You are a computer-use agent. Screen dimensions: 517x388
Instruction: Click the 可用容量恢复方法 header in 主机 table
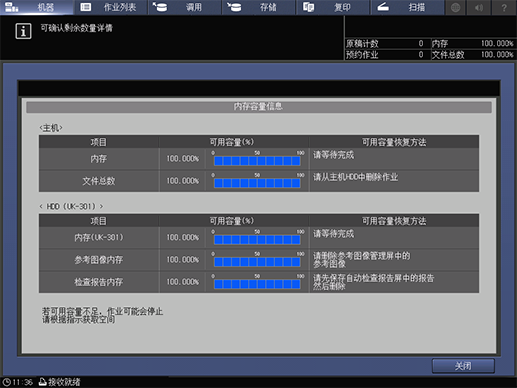(x=394, y=142)
